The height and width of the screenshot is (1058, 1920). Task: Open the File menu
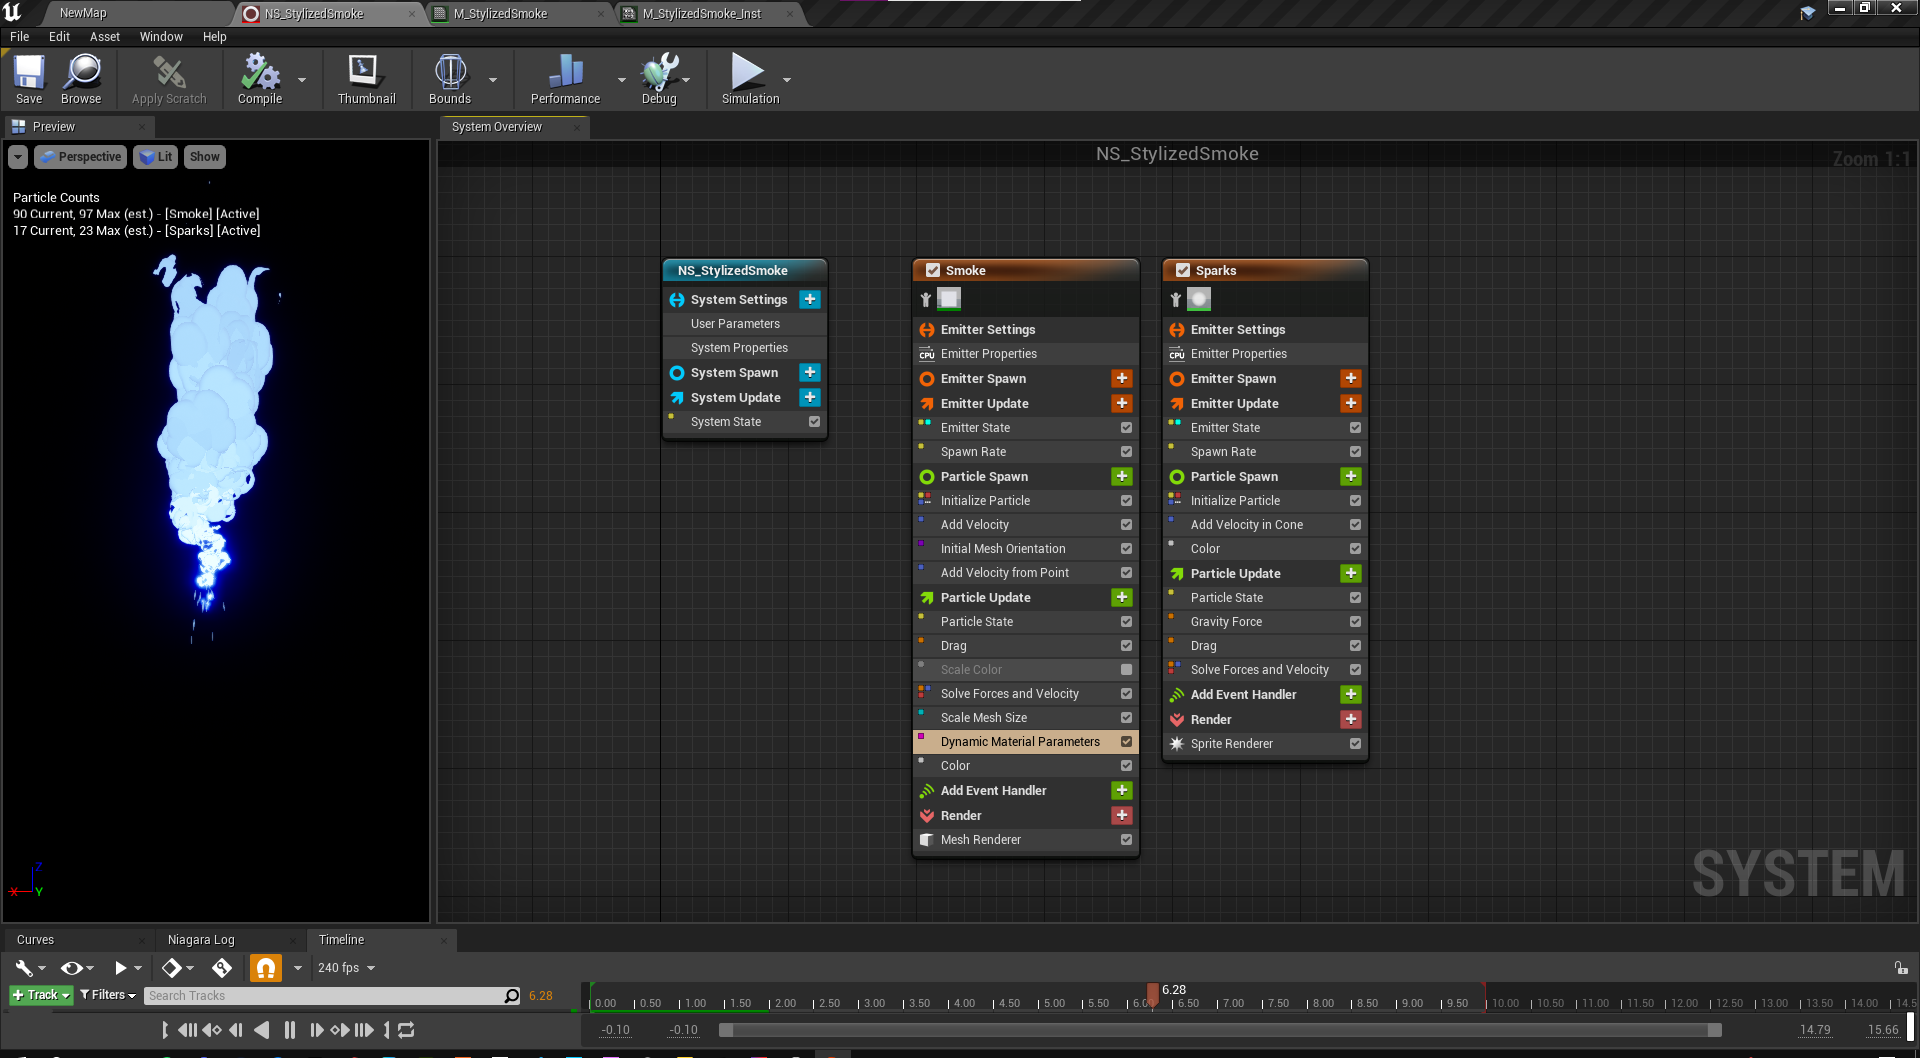[x=20, y=36]
